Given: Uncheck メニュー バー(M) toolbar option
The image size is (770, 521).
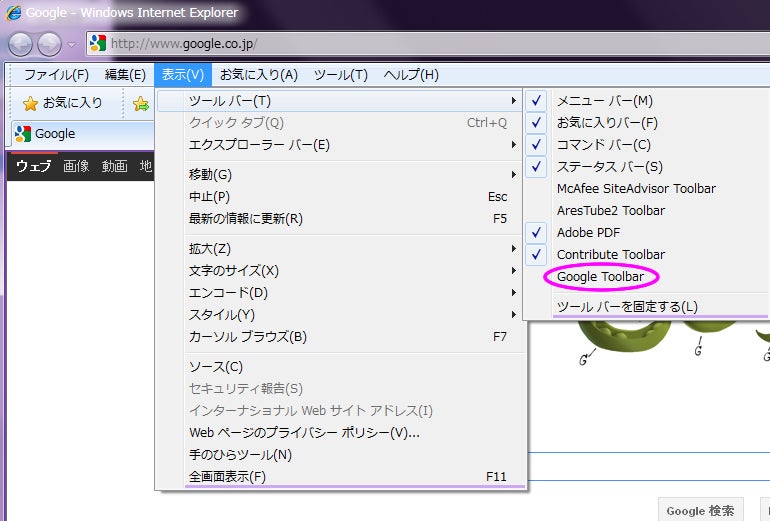Looking at the screenshot, I should [x=647, y=101].
